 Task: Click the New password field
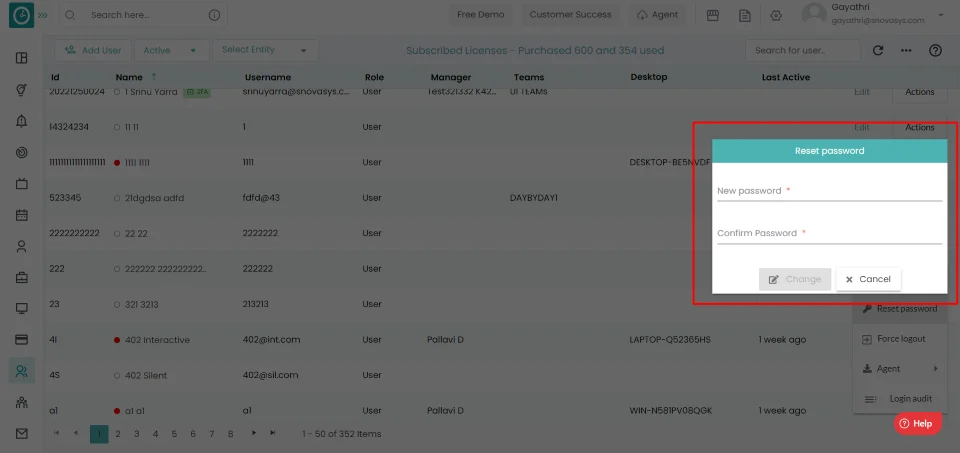830,191
